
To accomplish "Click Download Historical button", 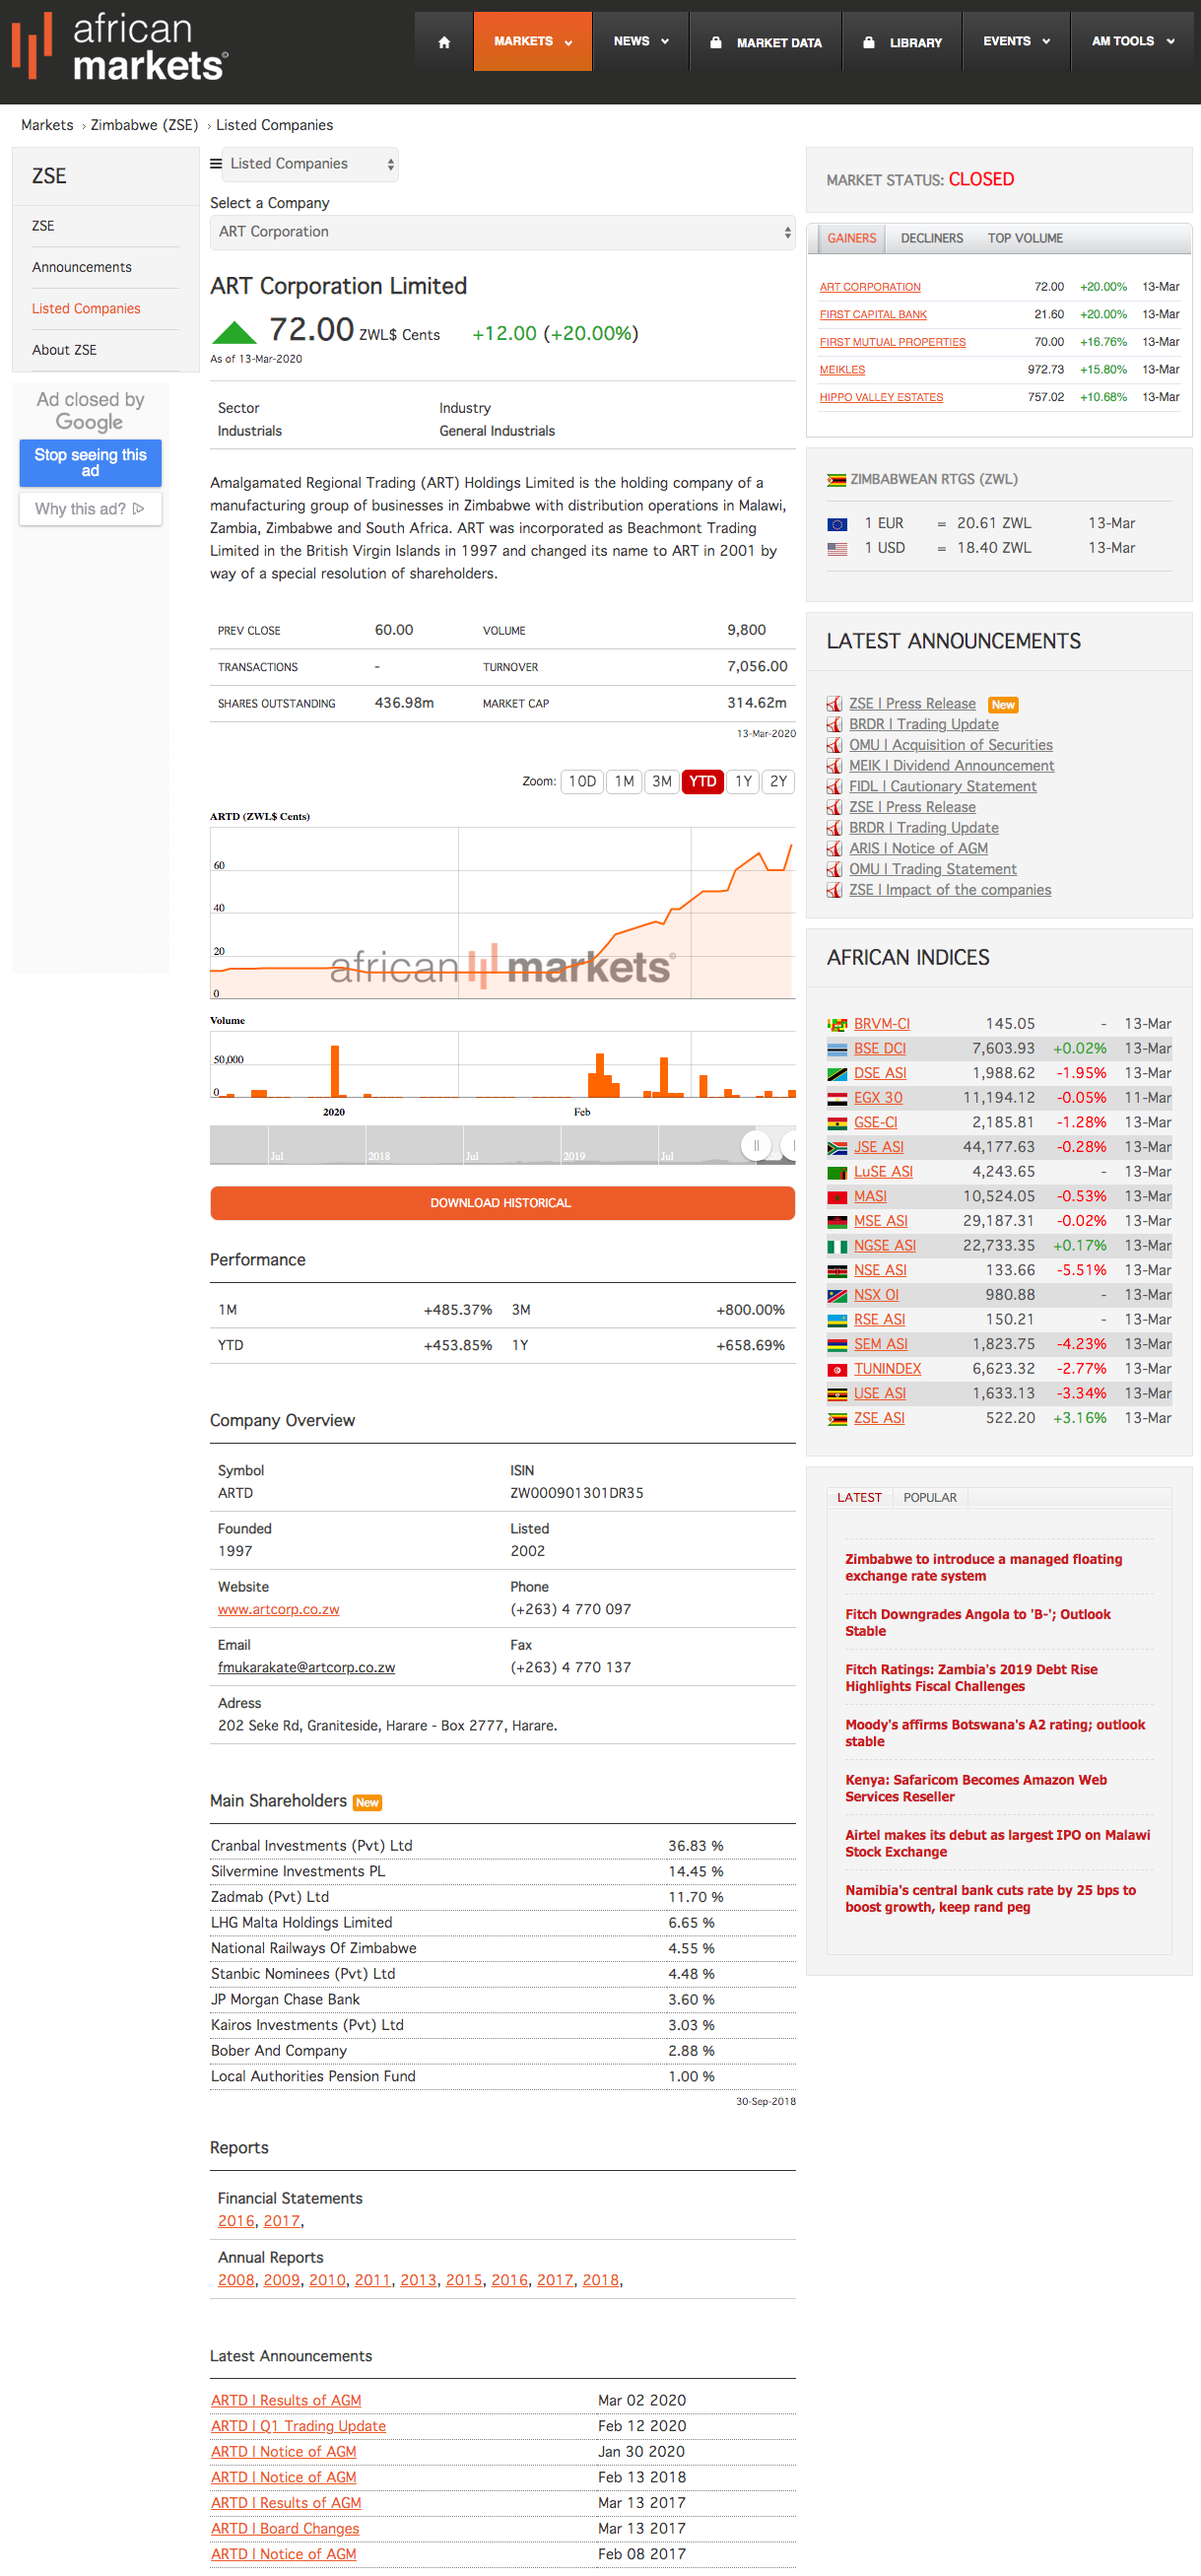I will coord(503,1203).
